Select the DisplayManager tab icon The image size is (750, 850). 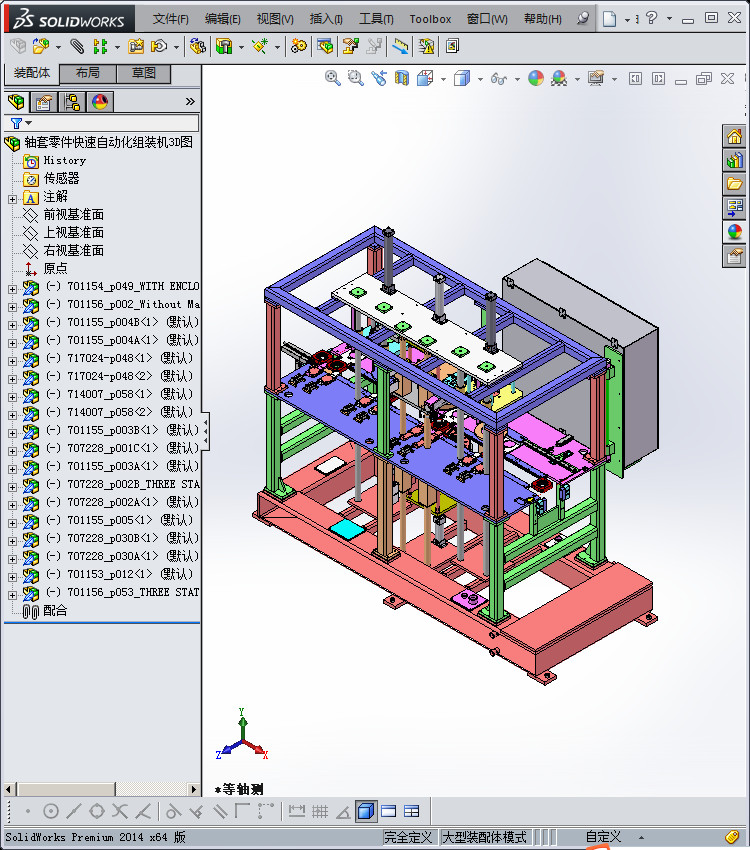[x=100, y=102]
